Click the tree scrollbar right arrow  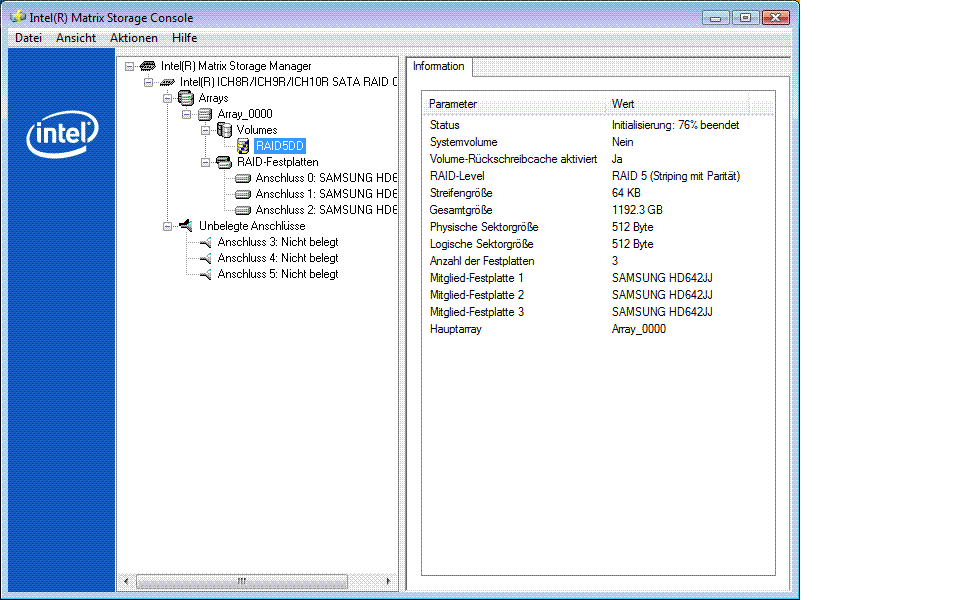click(388, 581)
